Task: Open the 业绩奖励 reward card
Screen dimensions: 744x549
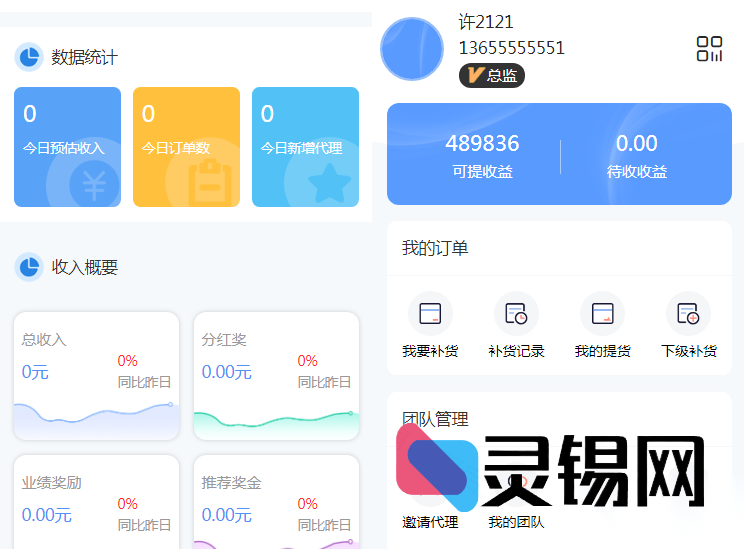Action: (x=96, y=502)
